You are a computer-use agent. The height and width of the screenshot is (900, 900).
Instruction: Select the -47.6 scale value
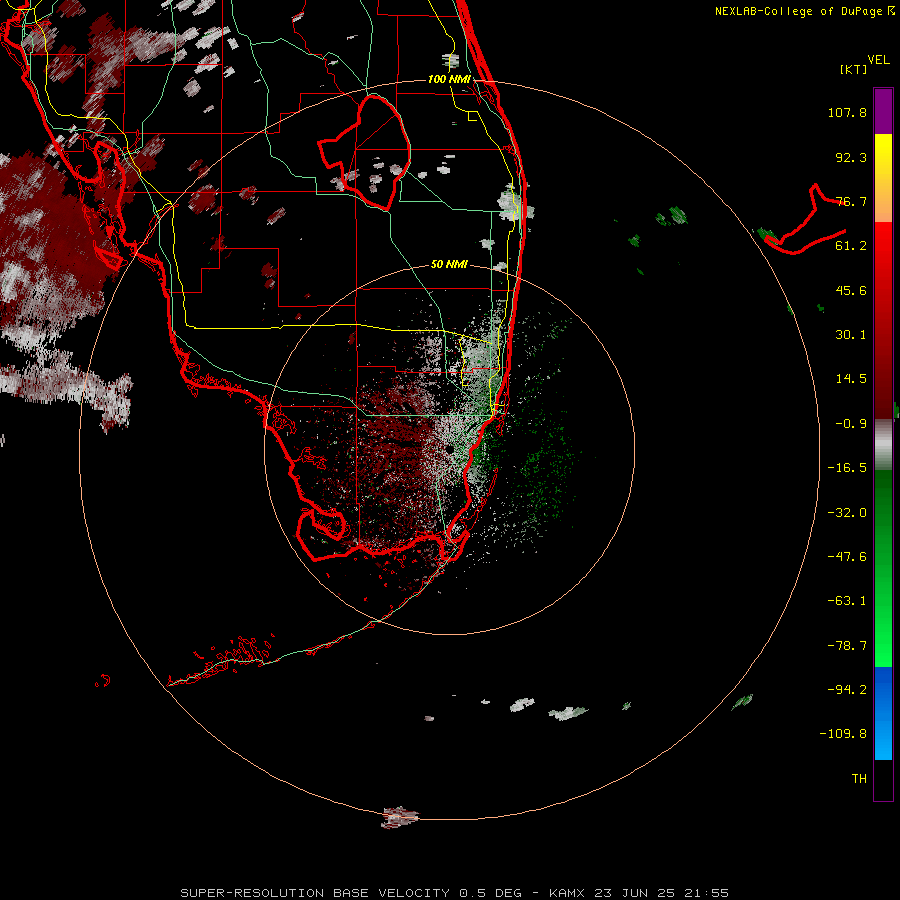(847, 557)
